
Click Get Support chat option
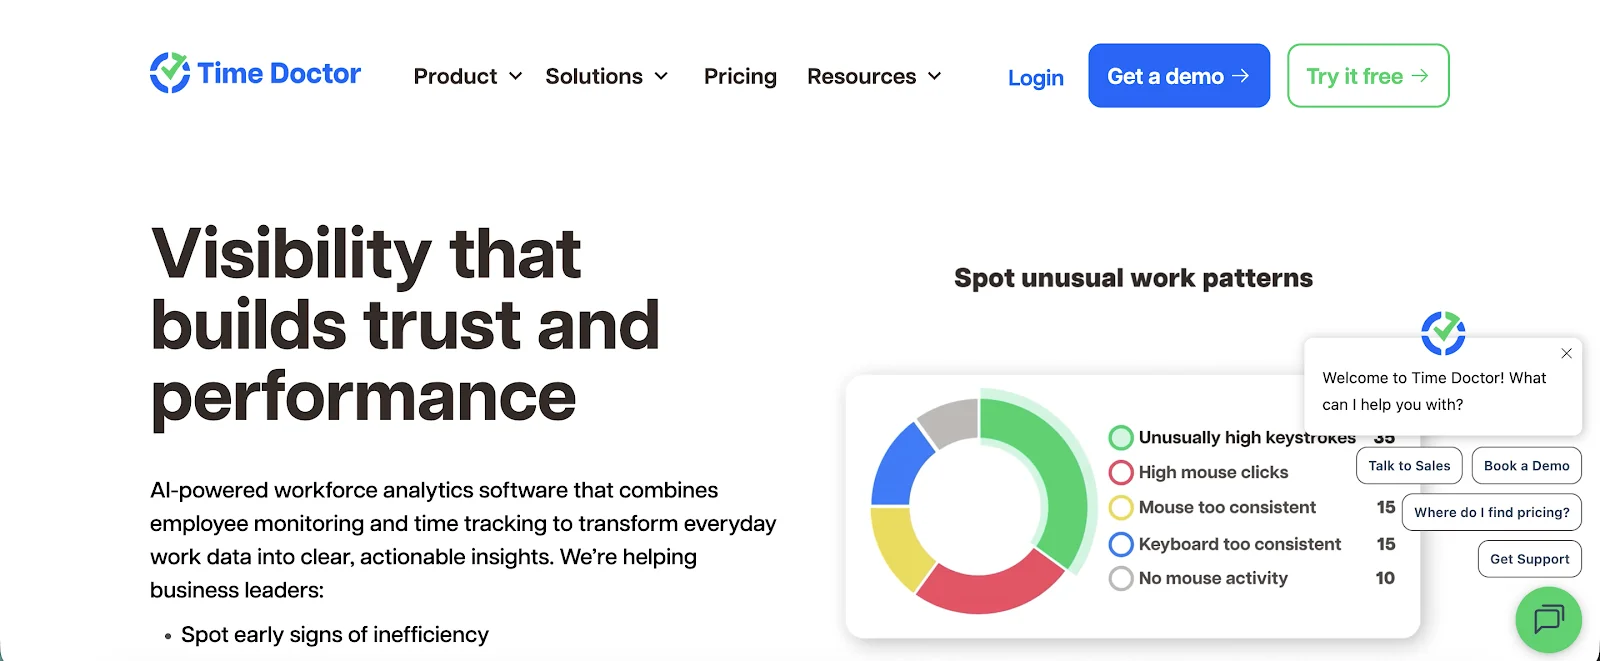click(x=1529, y=559)
